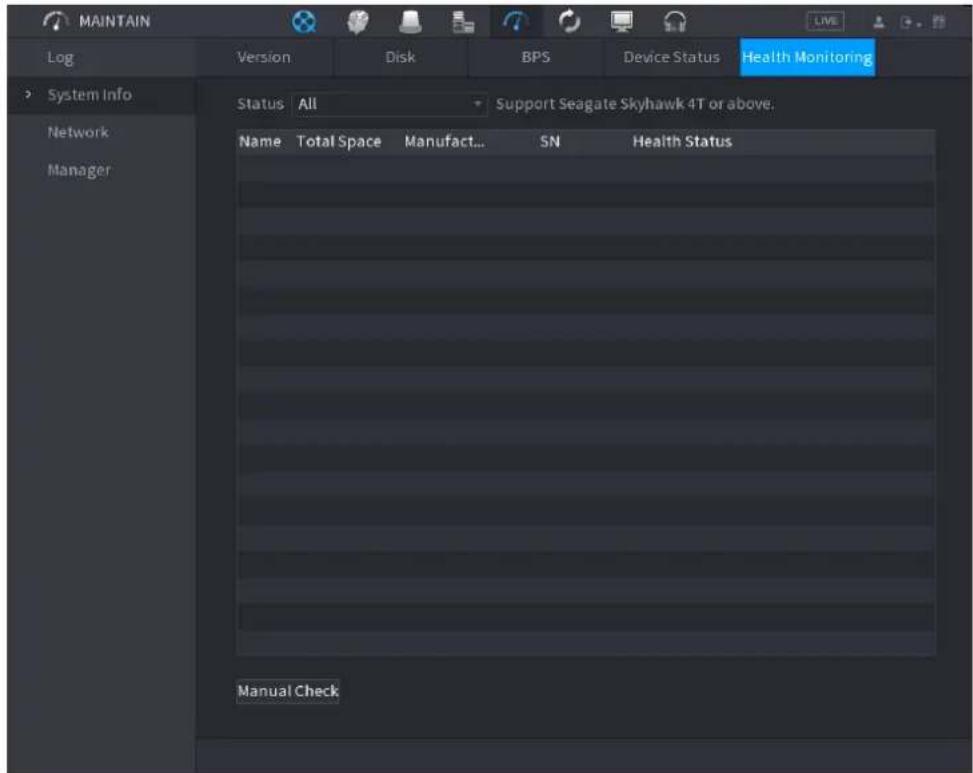Open the Playback film reel icon
The height and width of the screenshot is (773, 973).
point(304,22)
